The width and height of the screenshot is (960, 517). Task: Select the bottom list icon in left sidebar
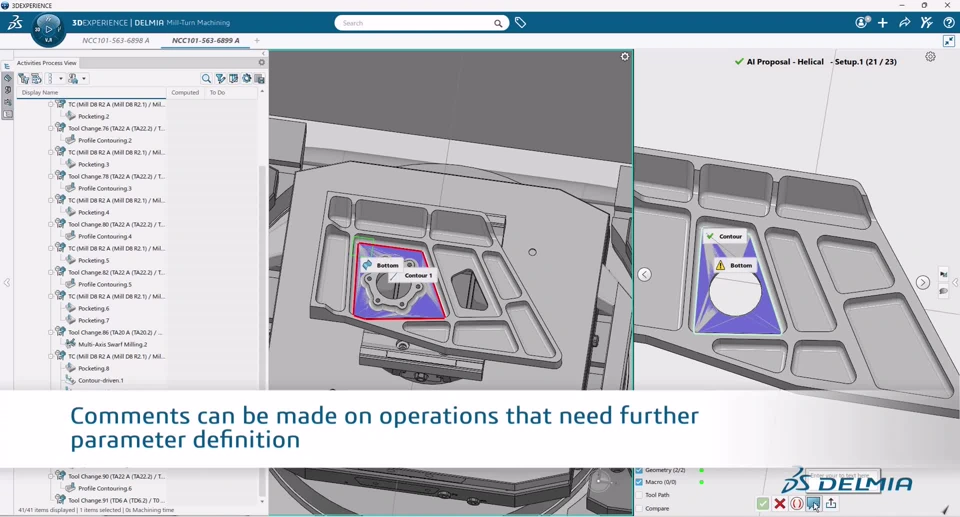pos(7,115)
